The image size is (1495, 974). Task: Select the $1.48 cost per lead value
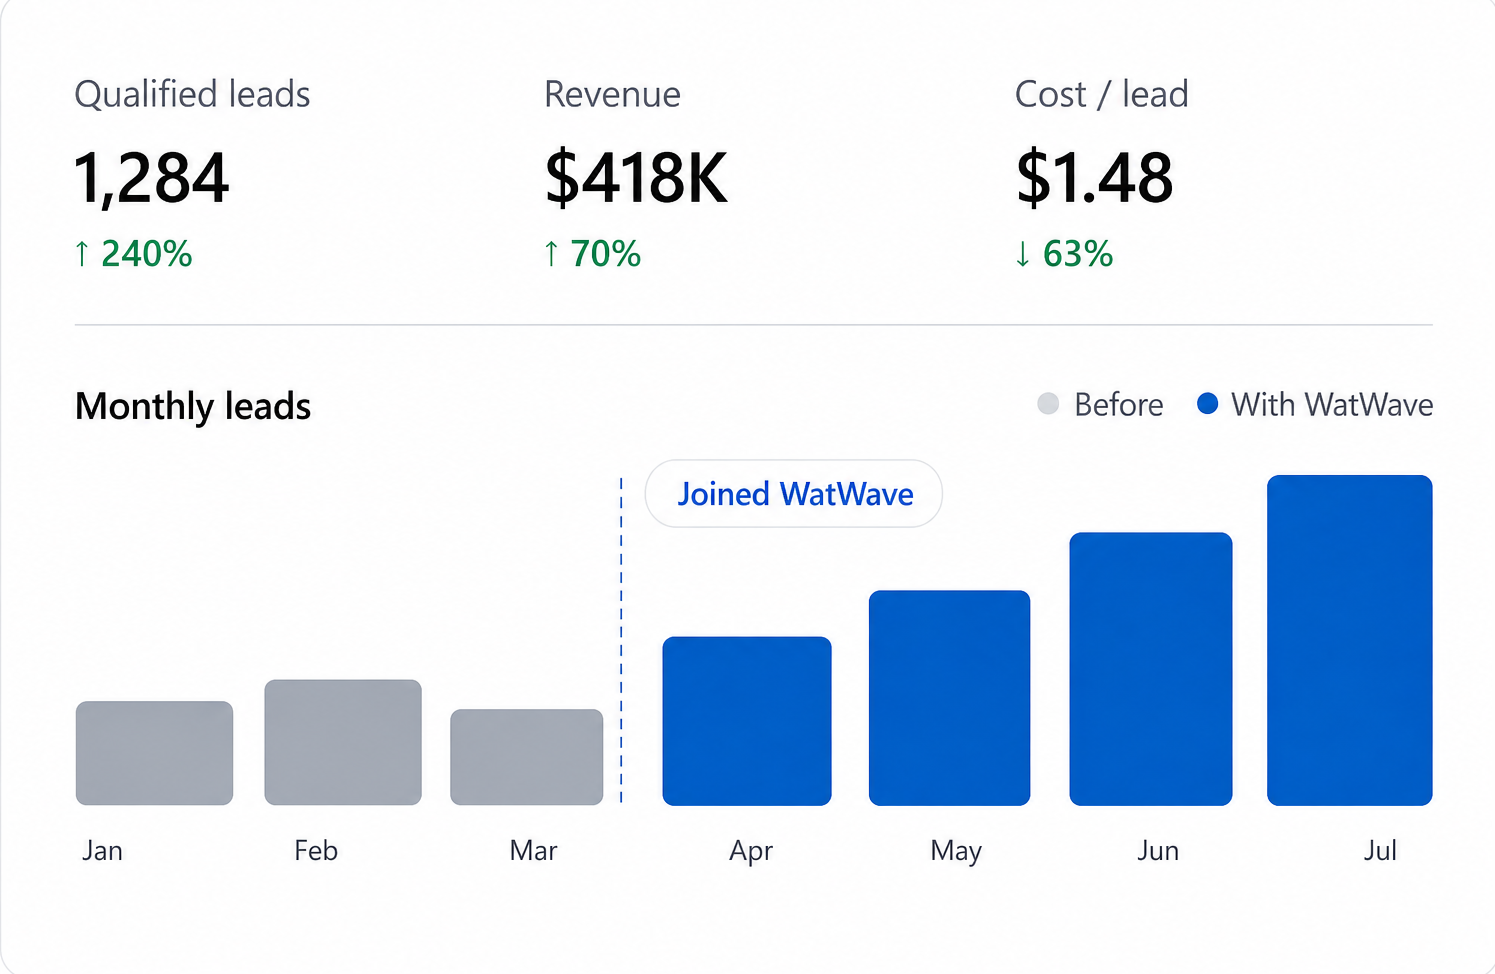[x=1094, y=178]
